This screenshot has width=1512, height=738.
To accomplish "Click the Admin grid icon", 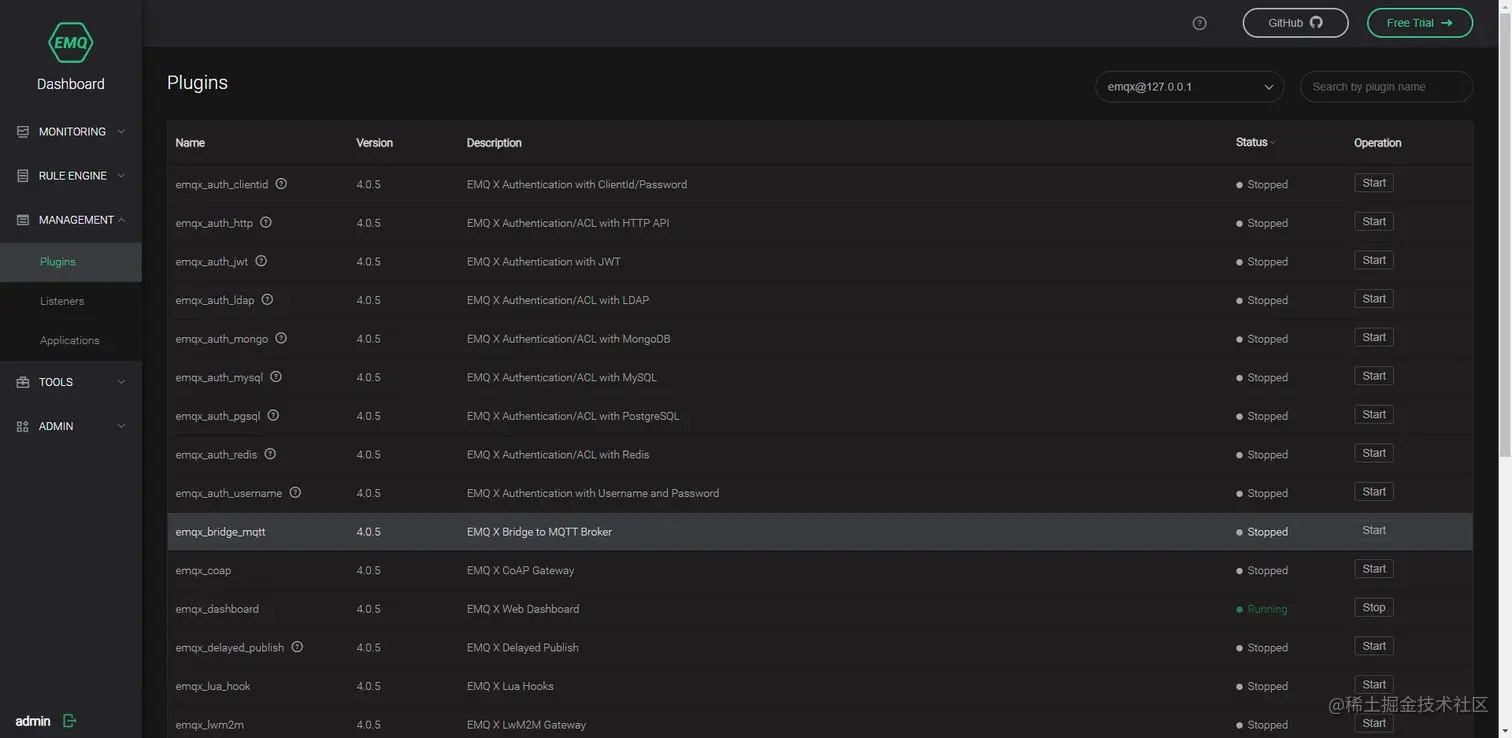I will click(23, 426).
